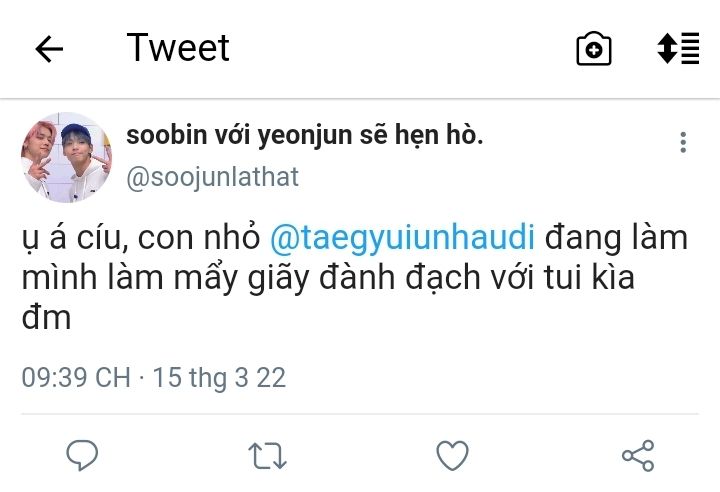
Task: Click the tweet text "ụ á cíu, con nhỏ"
Action: pyautogui.click(x=142, y=238)
